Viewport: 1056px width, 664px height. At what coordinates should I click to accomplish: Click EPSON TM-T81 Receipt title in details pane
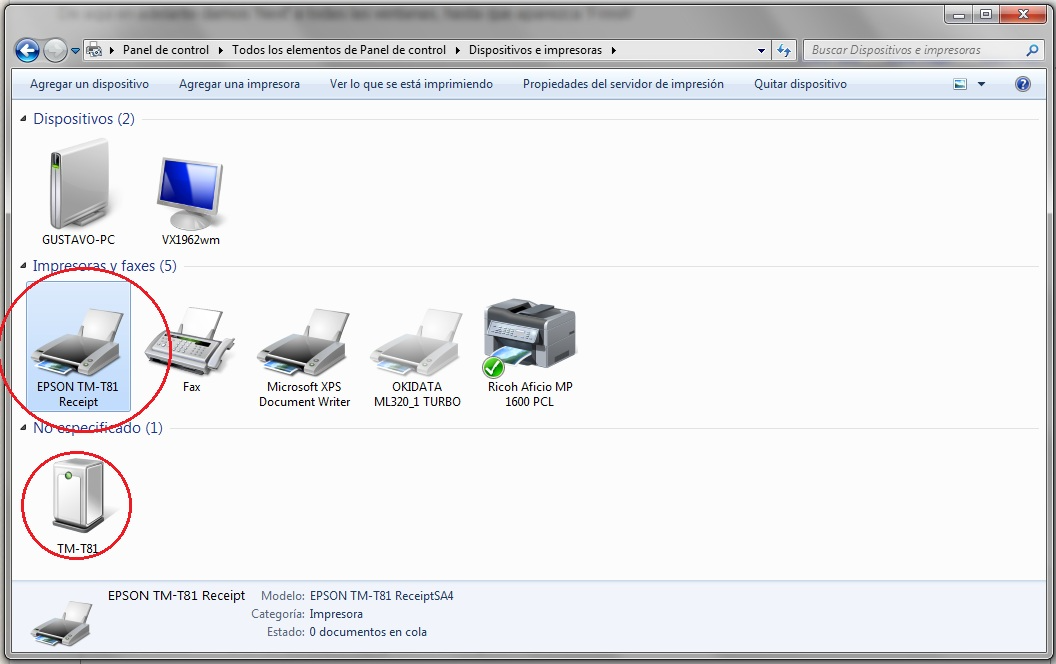coord(176,596)
